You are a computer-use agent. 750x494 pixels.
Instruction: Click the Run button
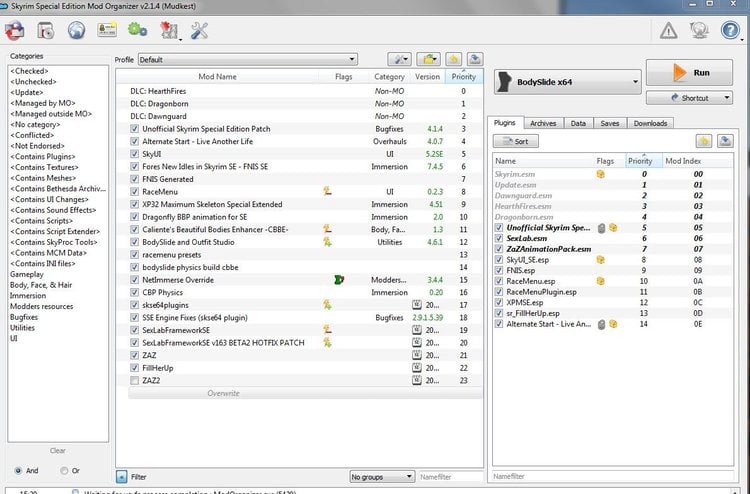click(x=689, y=73)
